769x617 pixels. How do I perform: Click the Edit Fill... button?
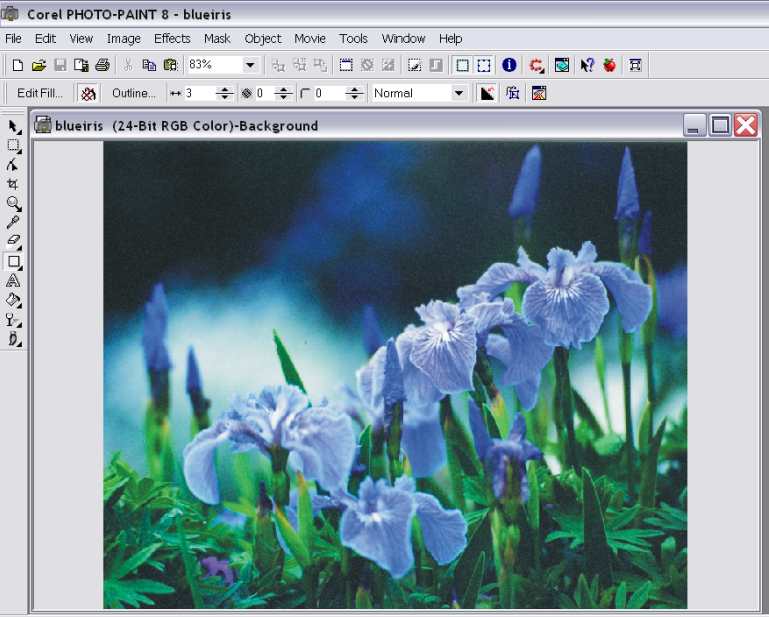tap(40, 93)
